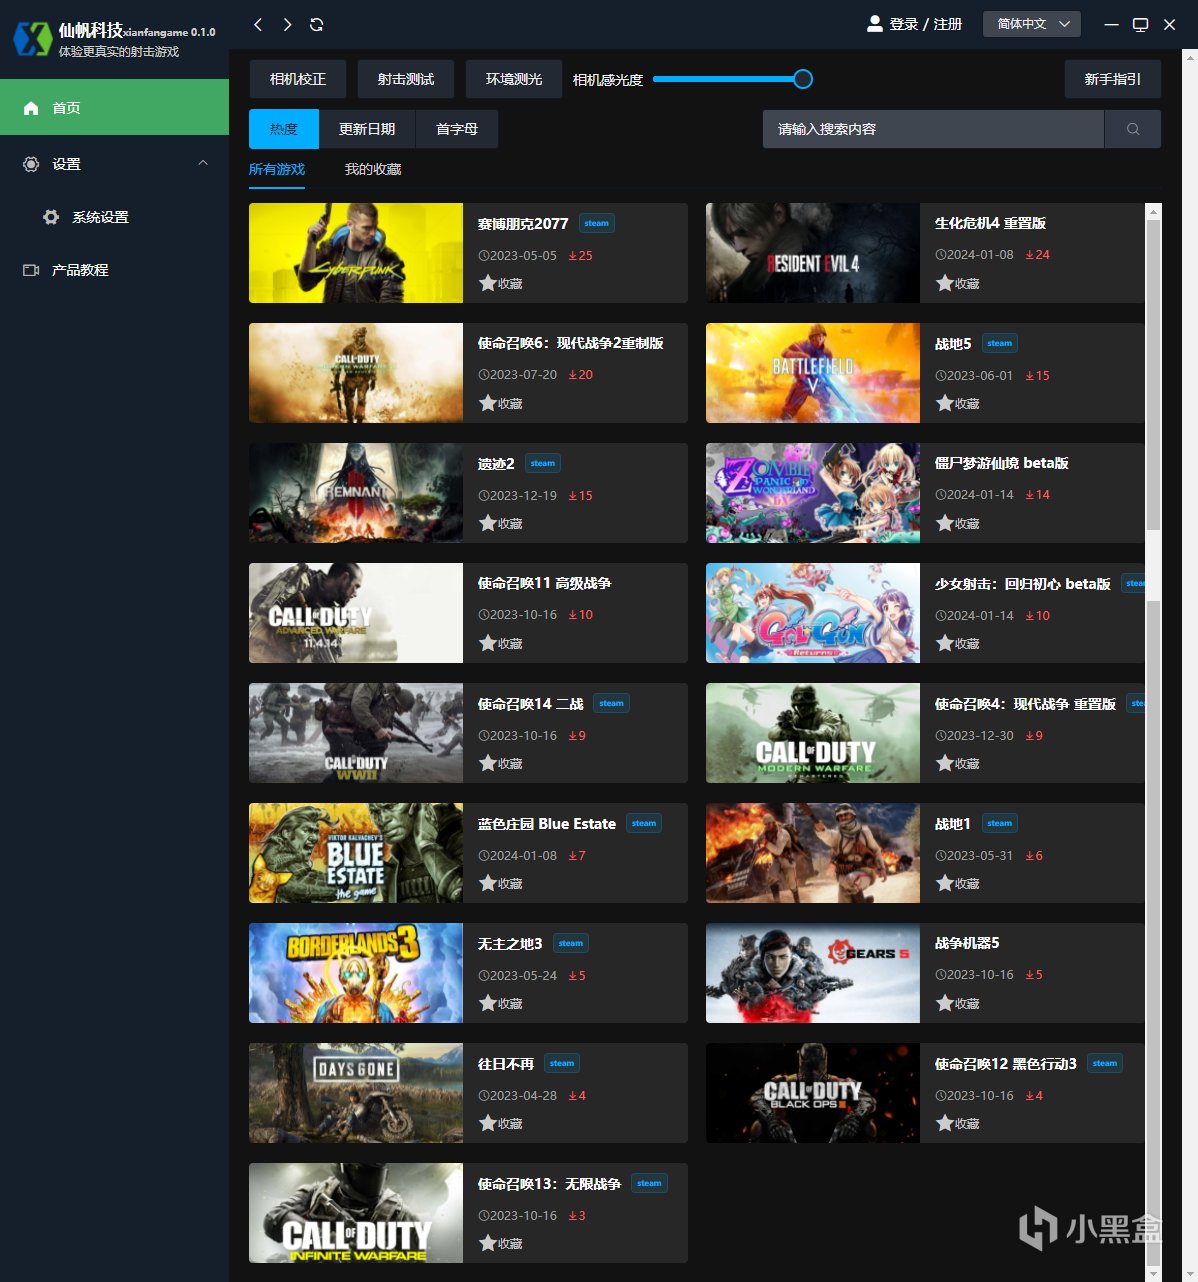Open the Battlefield V thumbnail
The height and width of the screenshot is (1282, 1198).
pyautogui.click(x=813, y=373)
